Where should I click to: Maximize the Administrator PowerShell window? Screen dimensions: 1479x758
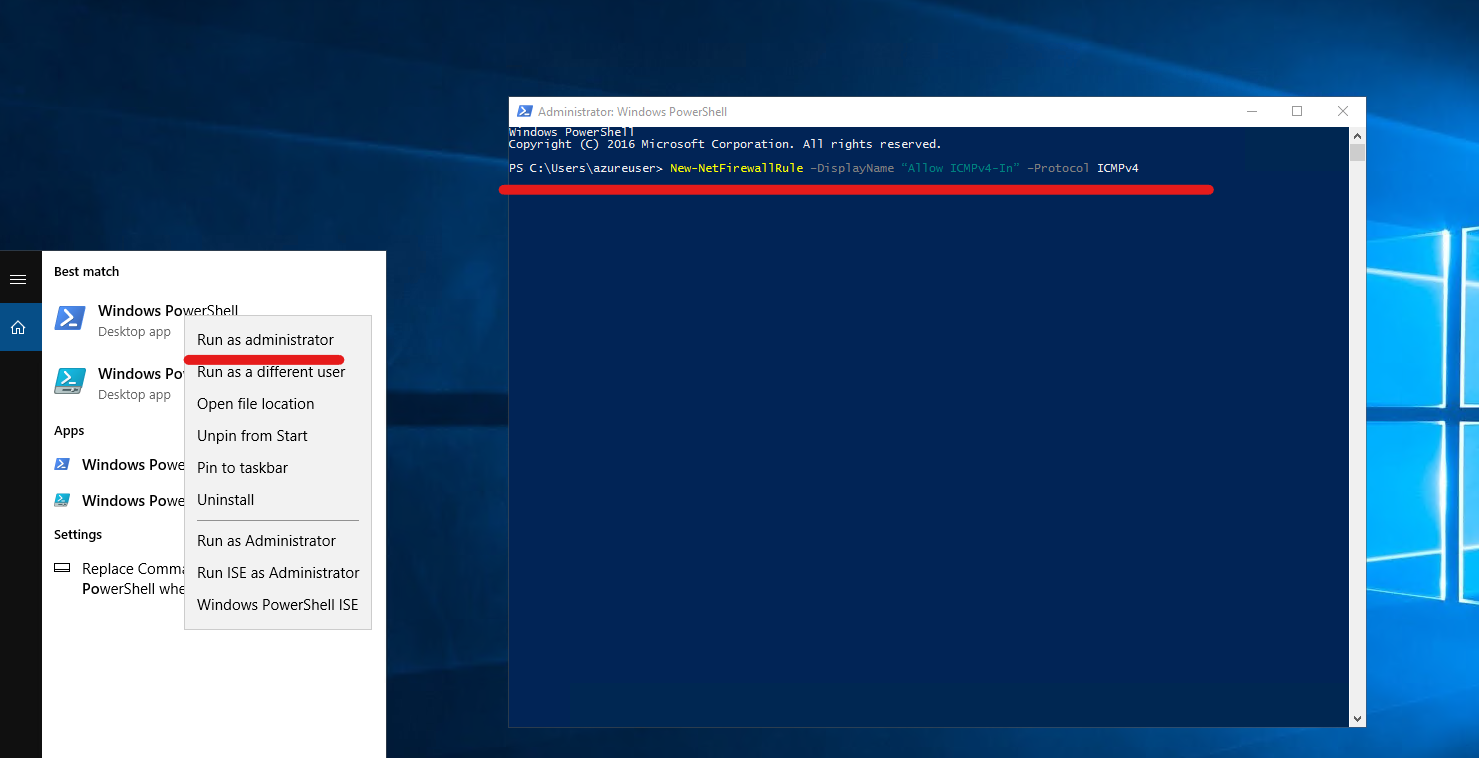pos(1297,112)
